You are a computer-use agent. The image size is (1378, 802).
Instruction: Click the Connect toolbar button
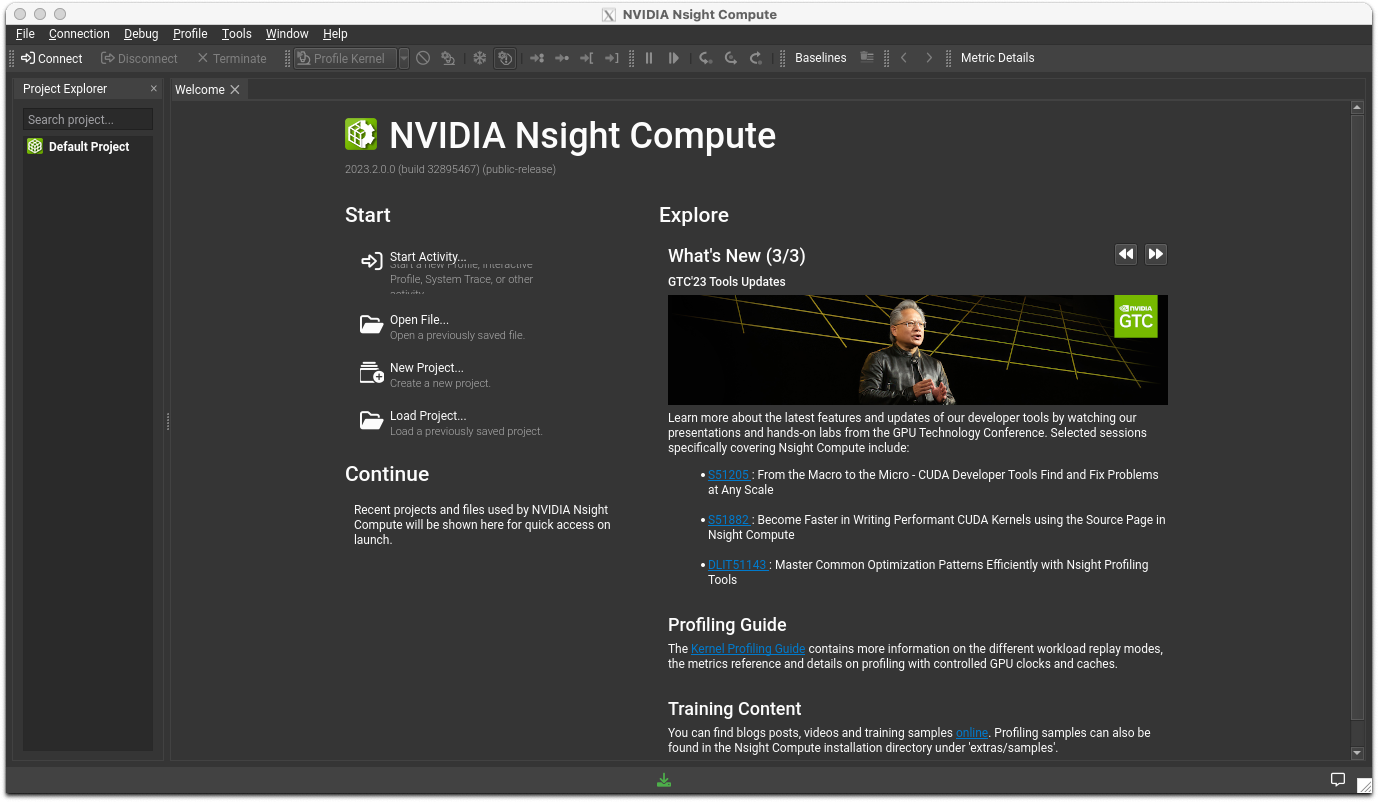click(x=52, y=58)
